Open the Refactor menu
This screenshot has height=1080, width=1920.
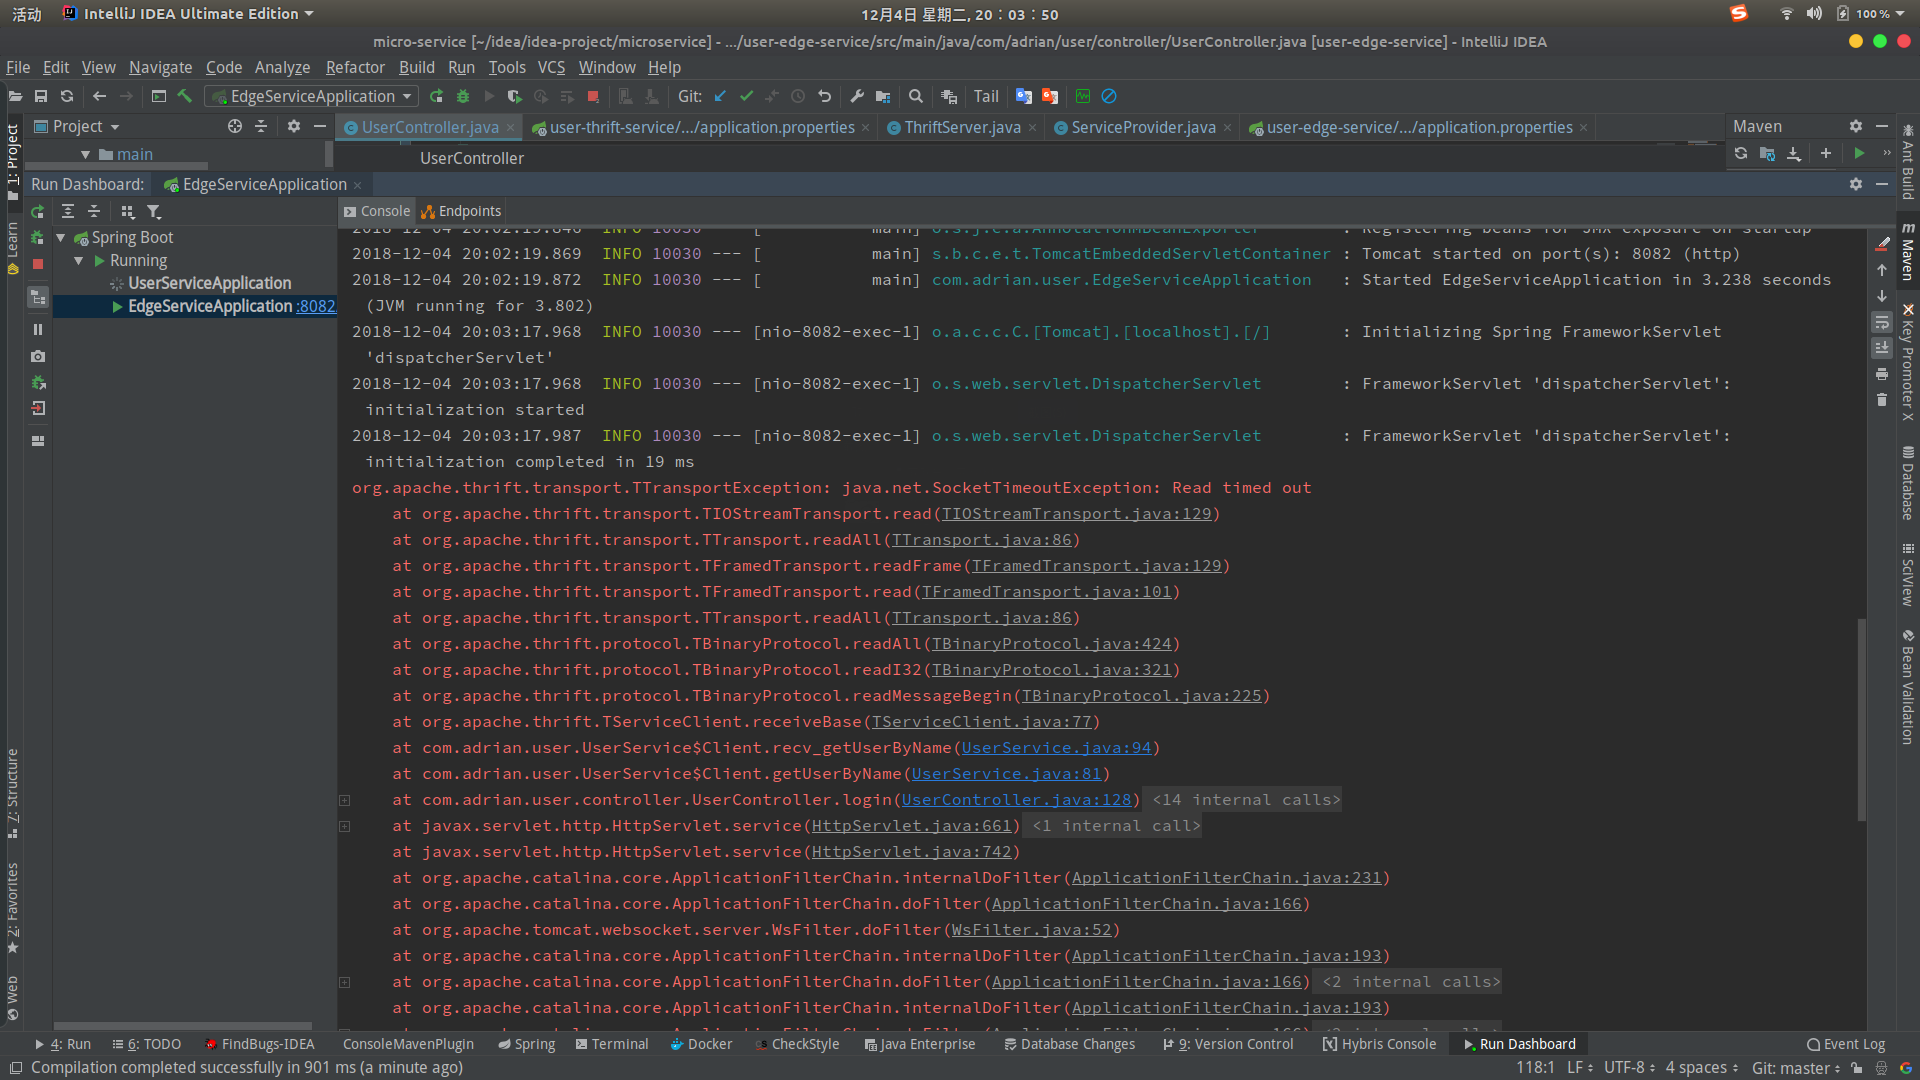click(355, 67)
